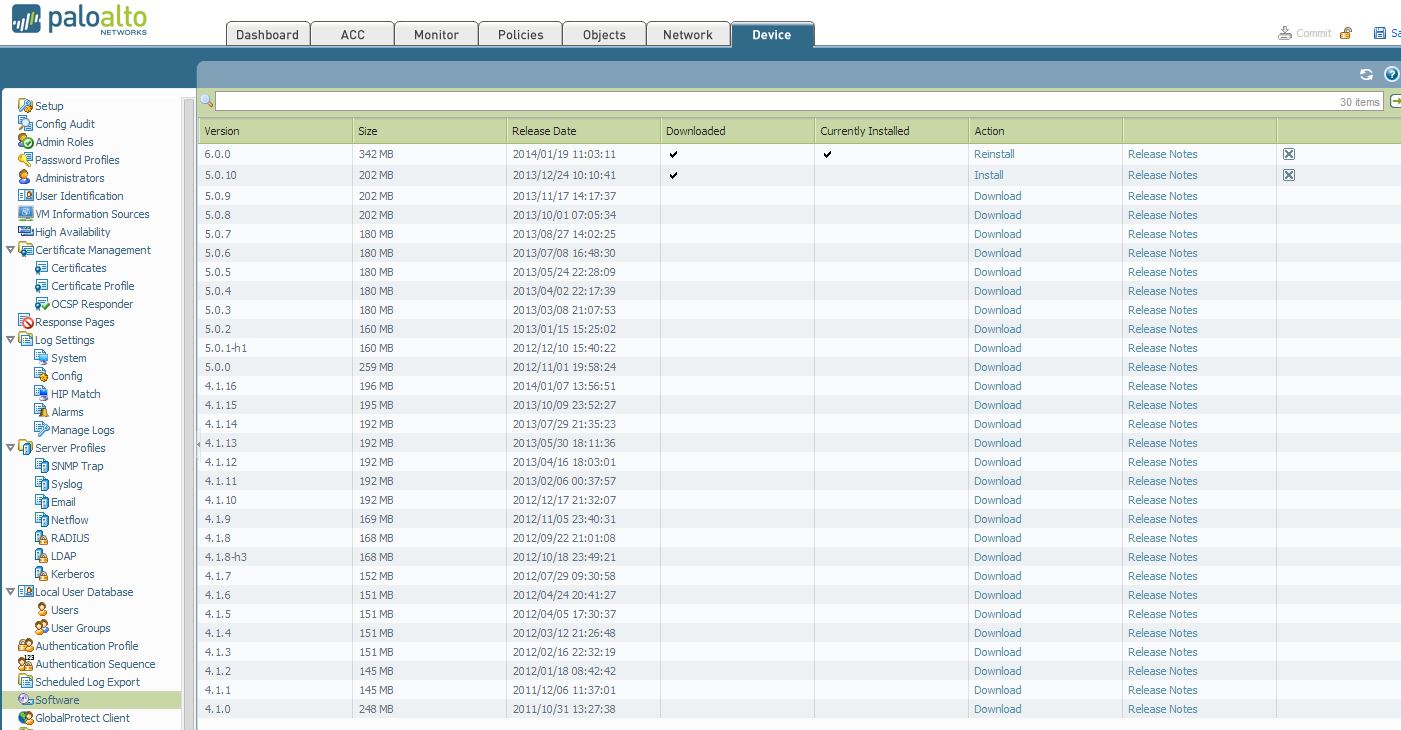The width and height of the screenshot is (1401, 730).
Task: Click the Netflow icon
Action: 42,520
